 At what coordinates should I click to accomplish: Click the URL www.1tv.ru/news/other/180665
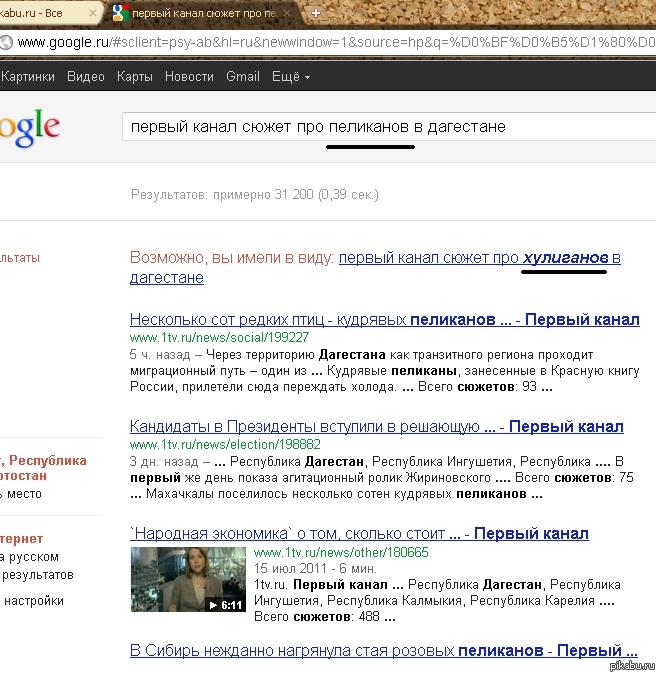click(x=341, y=552)
